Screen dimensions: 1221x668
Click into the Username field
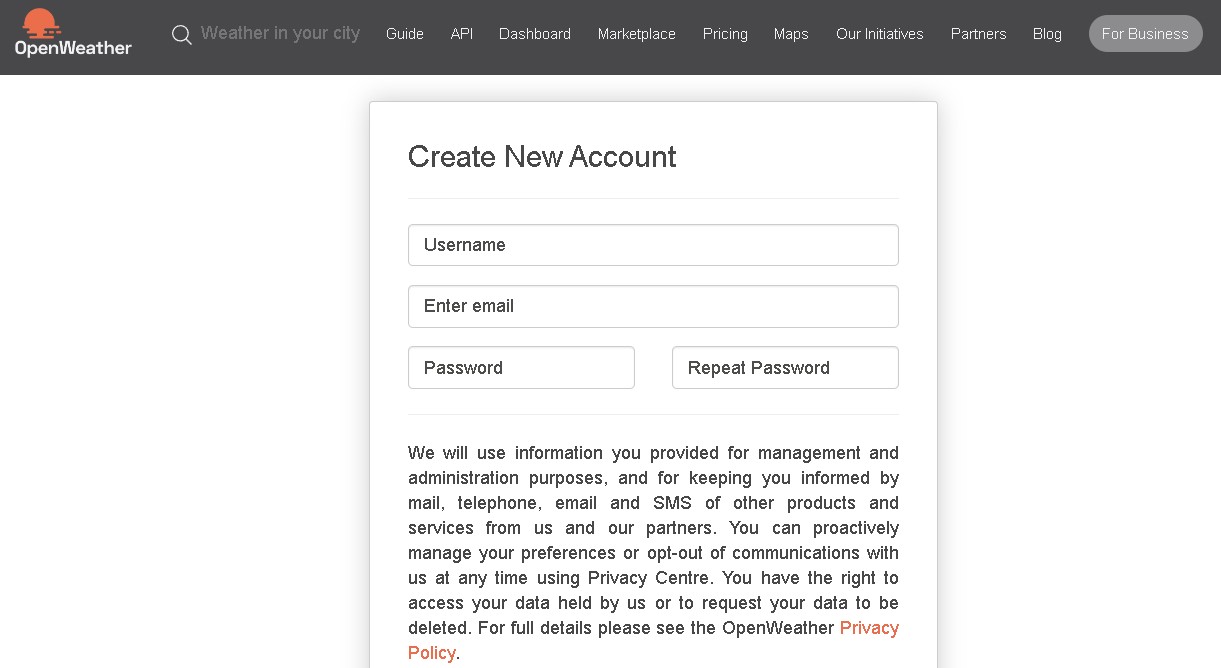(x=653, y=245)
